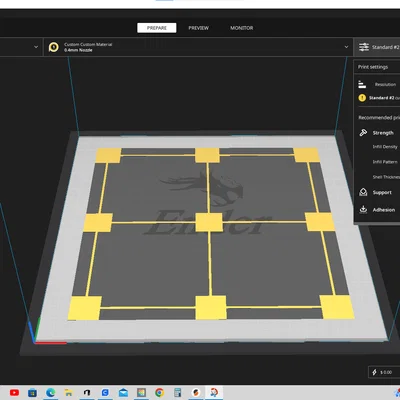Open File Explorer from the taskbar
The image size is (400, 400).
tap(68, 393)
